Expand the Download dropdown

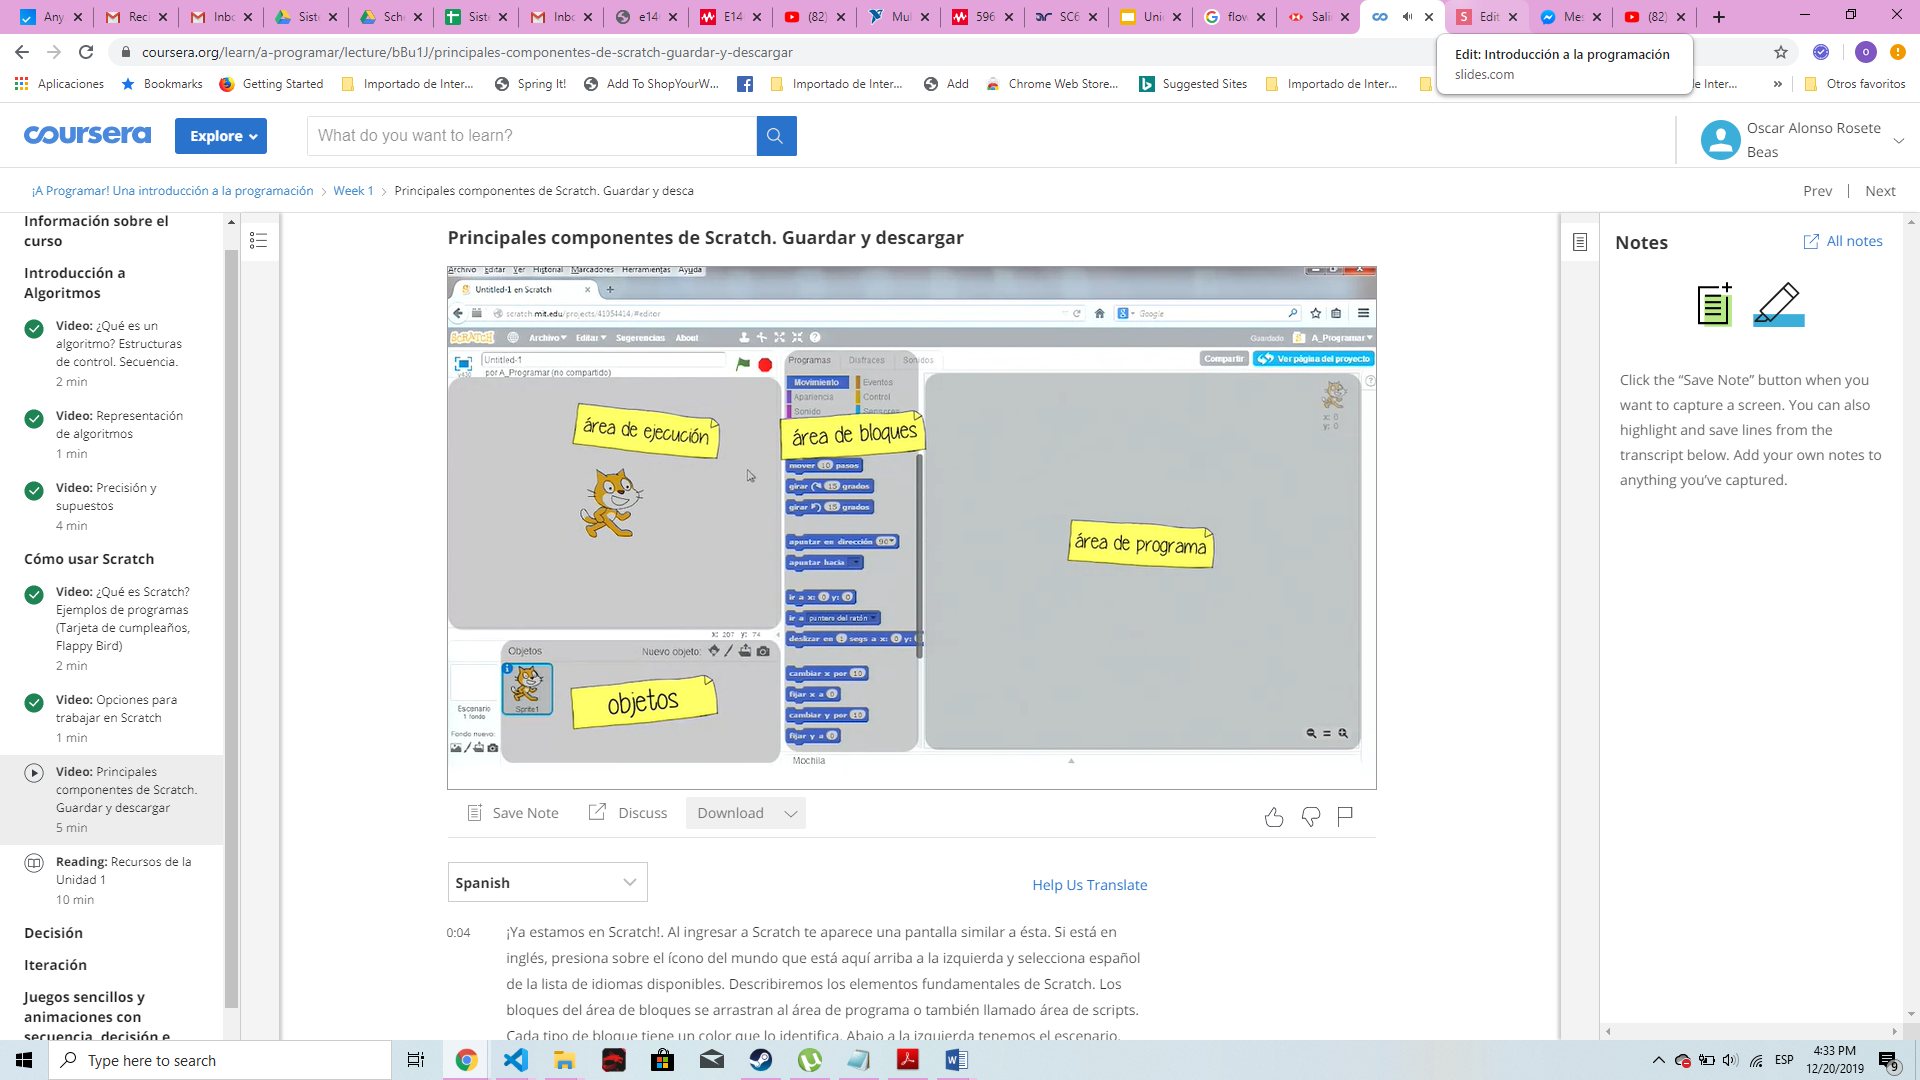[x=745, y=813]
